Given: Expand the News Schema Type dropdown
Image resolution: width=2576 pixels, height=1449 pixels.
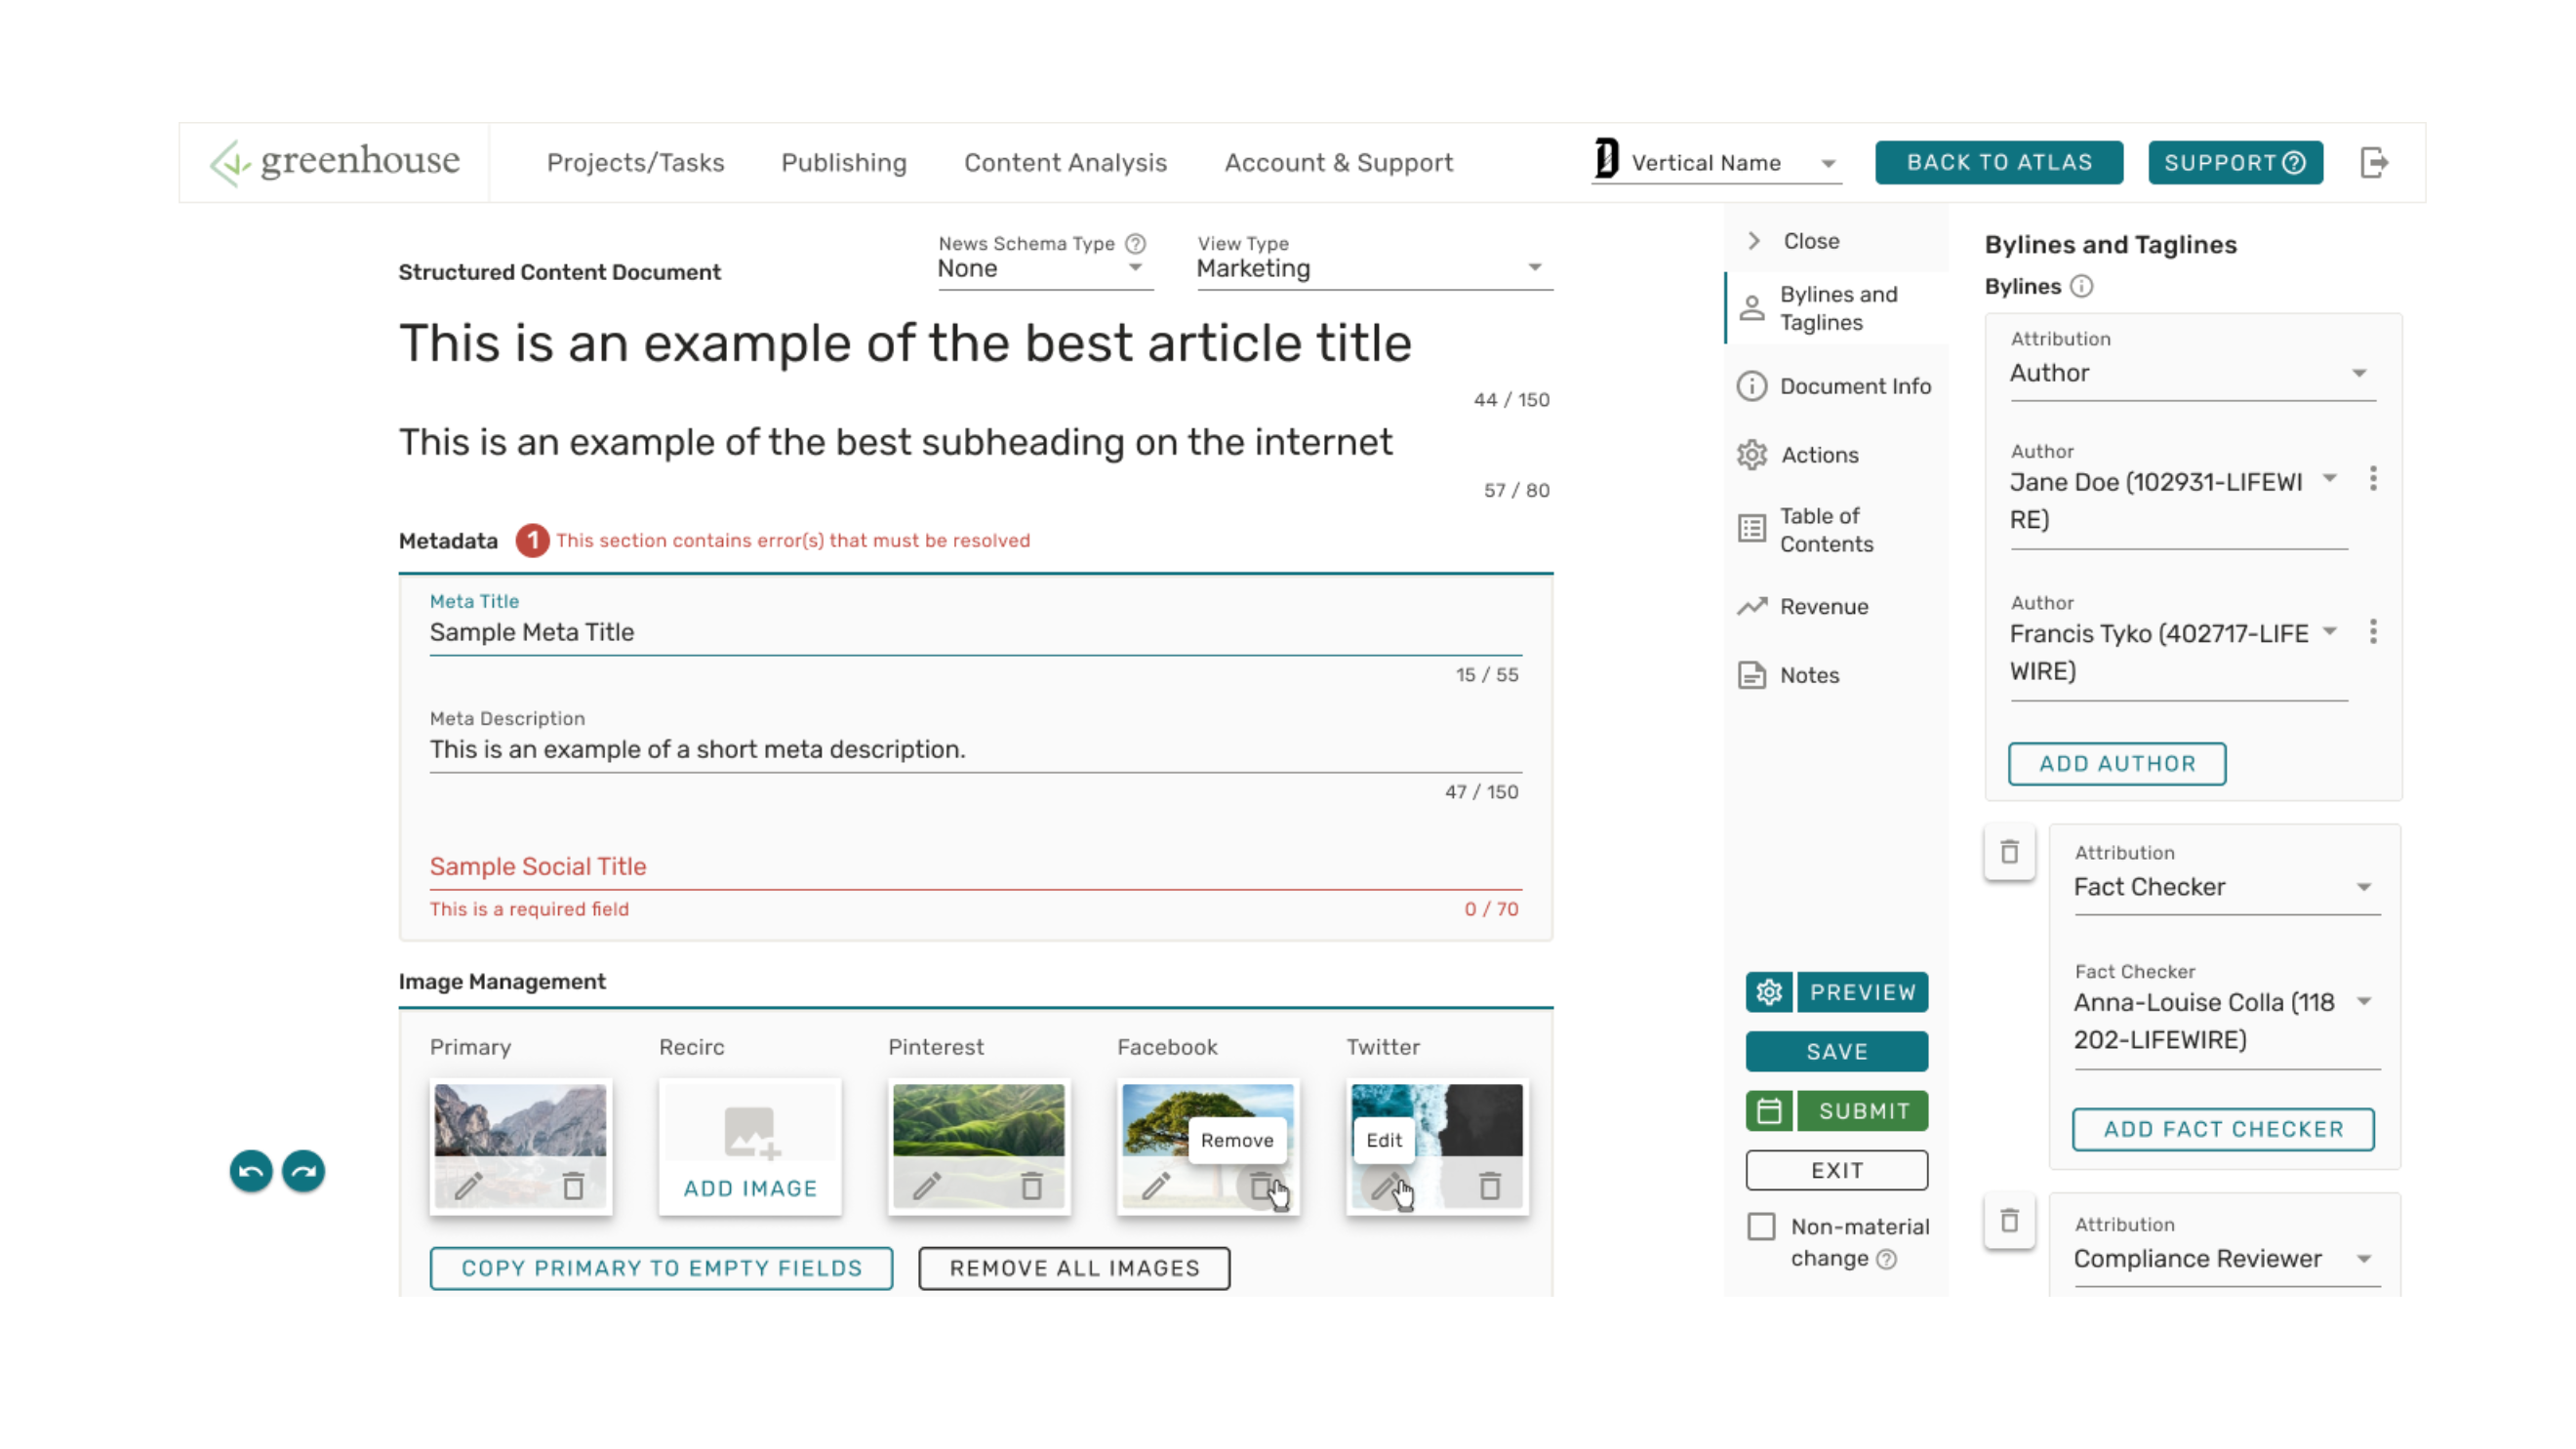Looking at the screenshot, I should pyautogui.click(x=1043, y=268).
